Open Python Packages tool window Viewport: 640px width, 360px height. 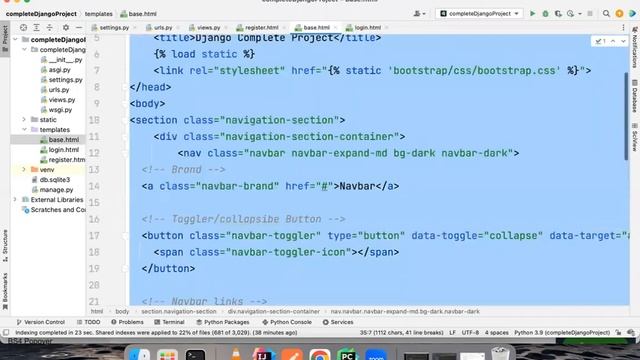(x=222, y=322)
